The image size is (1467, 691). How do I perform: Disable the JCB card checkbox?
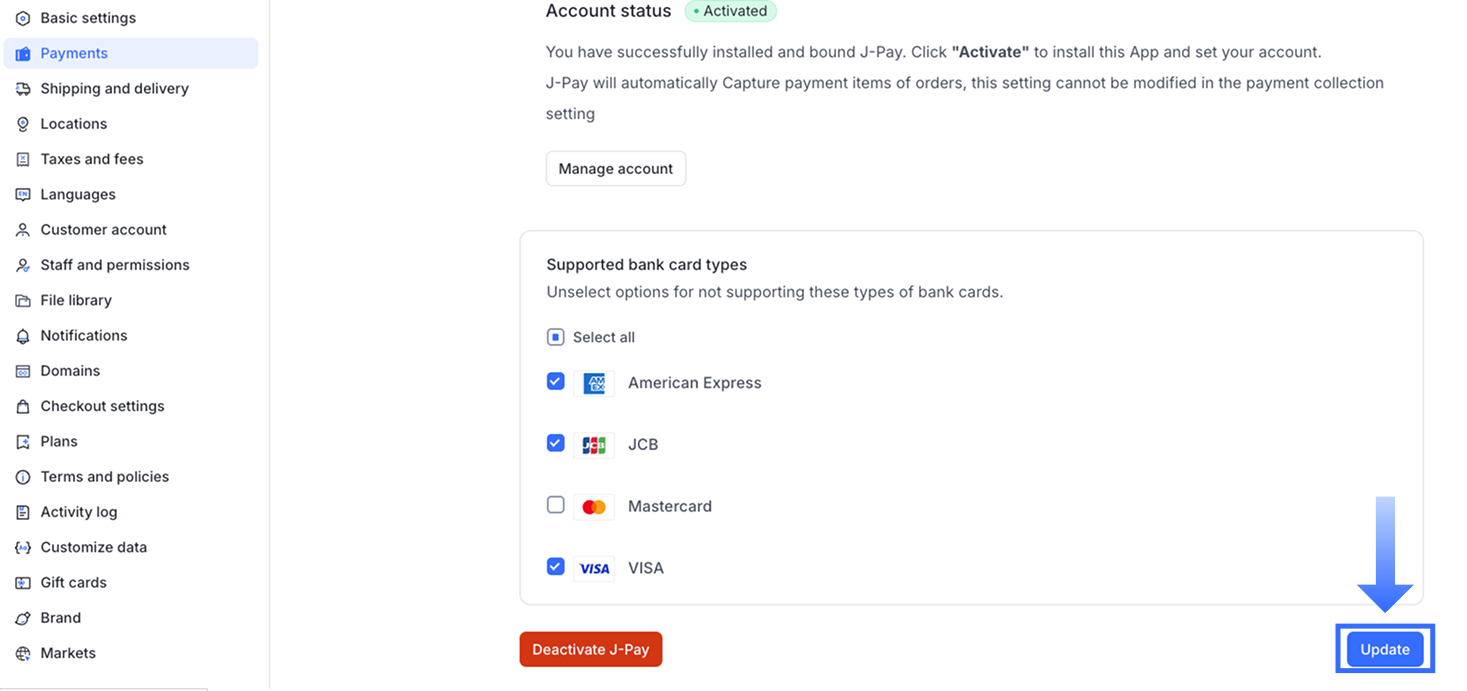[556, 443]
